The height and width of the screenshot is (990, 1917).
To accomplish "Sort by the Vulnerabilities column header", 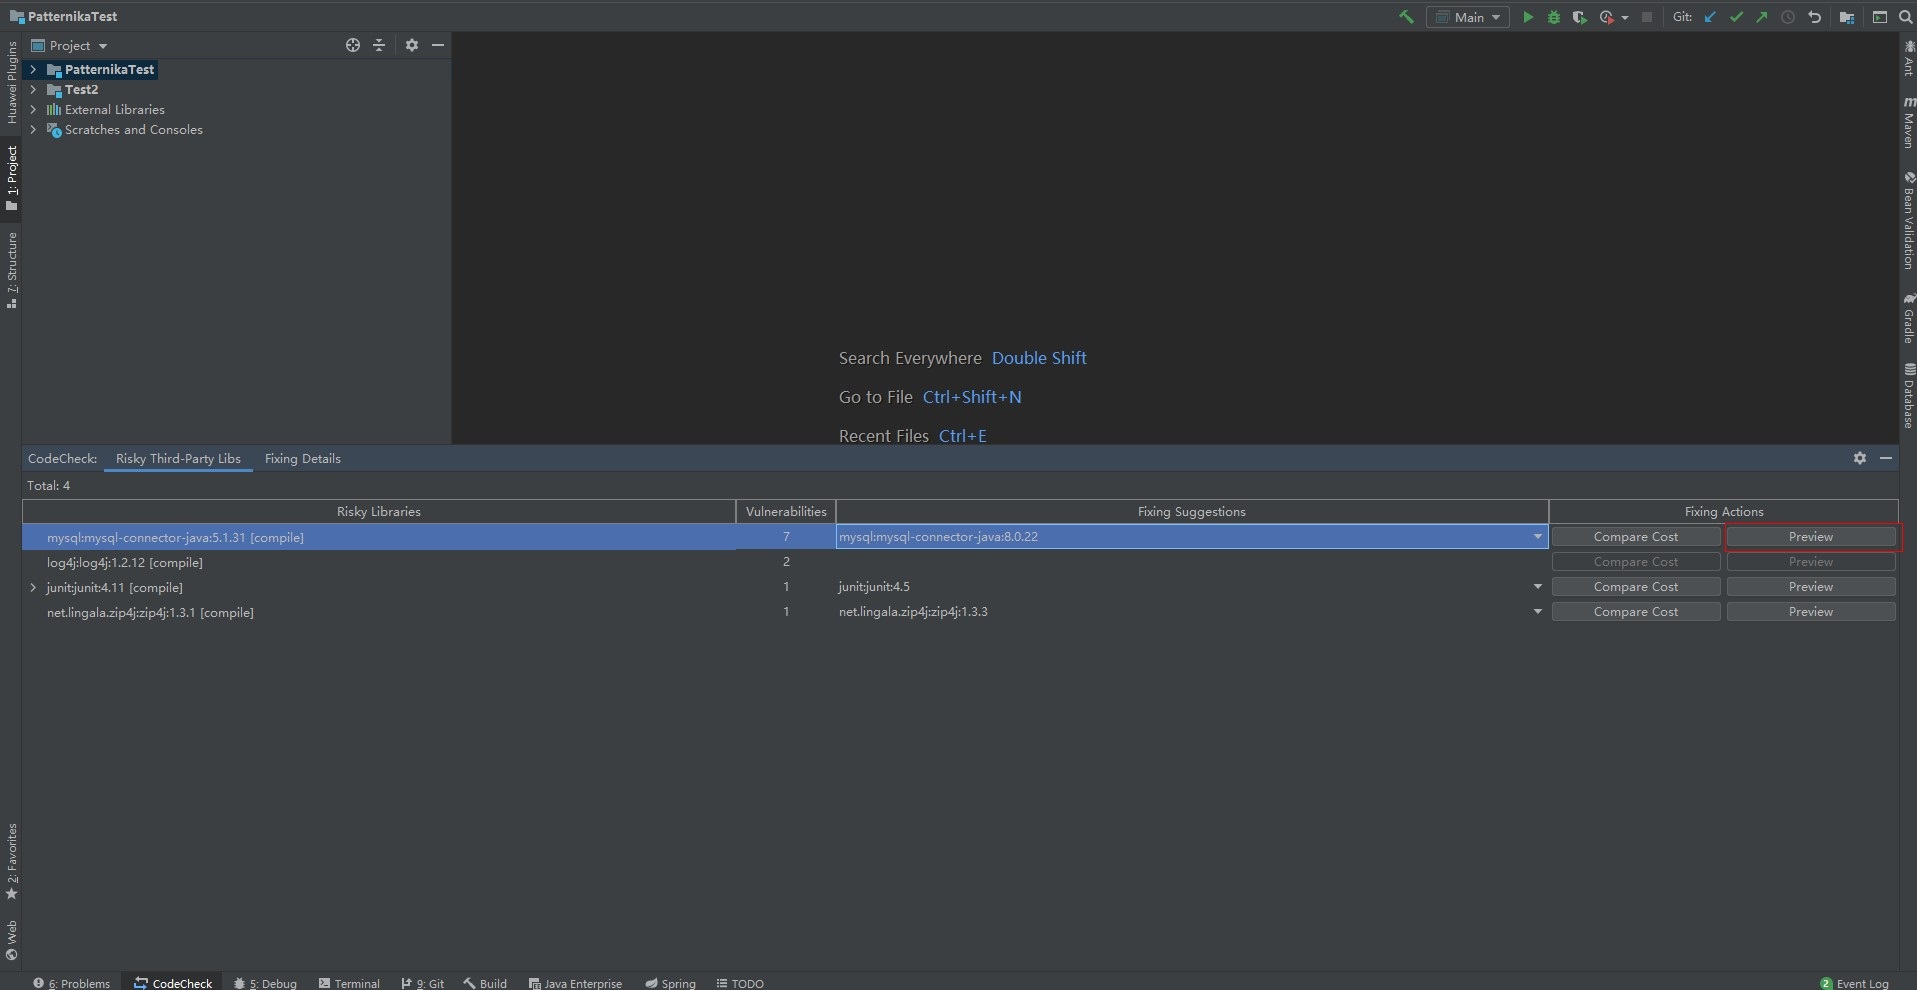I will click(x=786, y=511).
